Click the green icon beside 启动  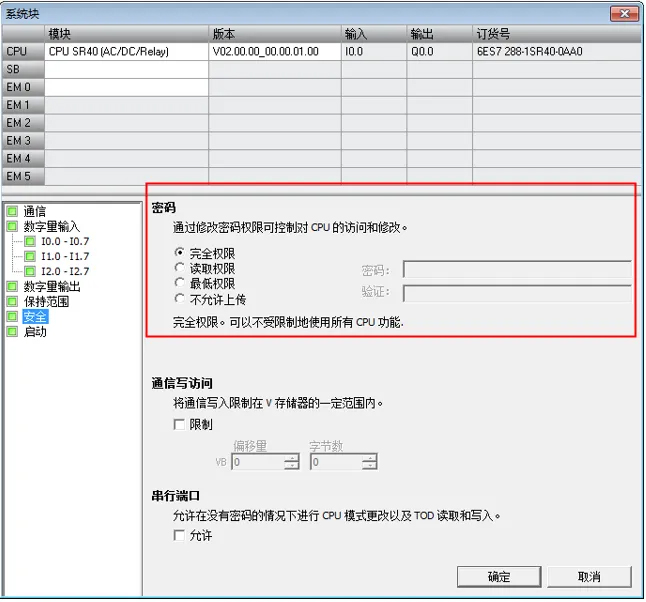coord(12,331)
